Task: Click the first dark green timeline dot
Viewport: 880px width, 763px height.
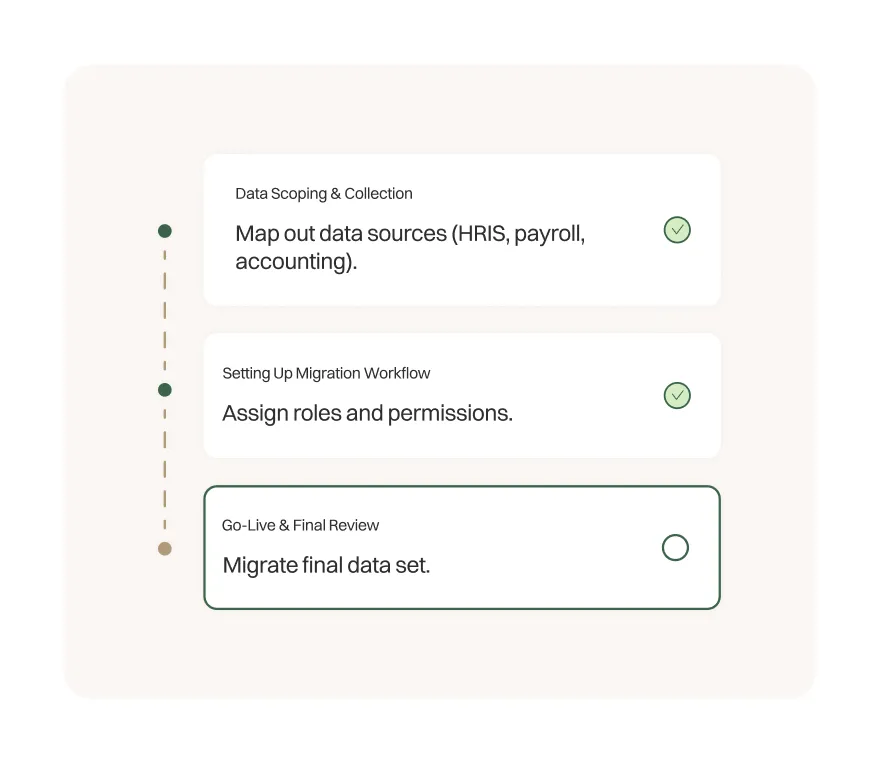Action: pos(165,231)
